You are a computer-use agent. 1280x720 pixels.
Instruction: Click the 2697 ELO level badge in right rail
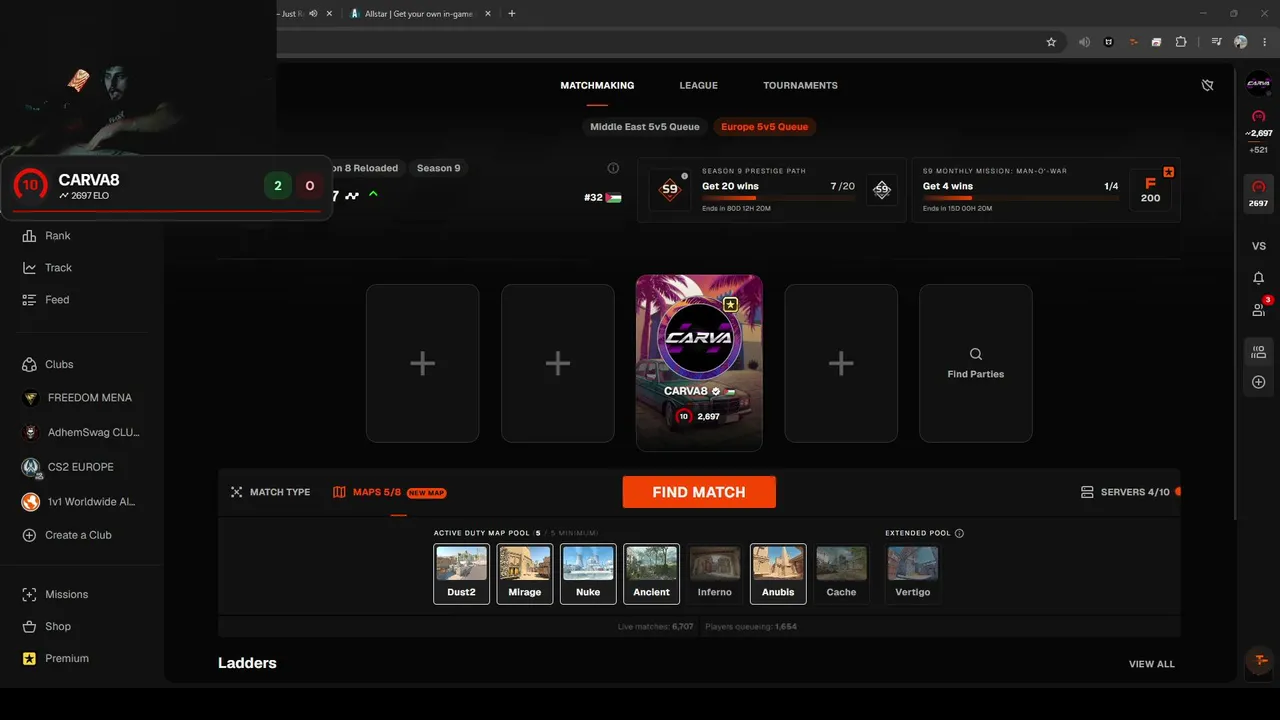click(1259, 192)
